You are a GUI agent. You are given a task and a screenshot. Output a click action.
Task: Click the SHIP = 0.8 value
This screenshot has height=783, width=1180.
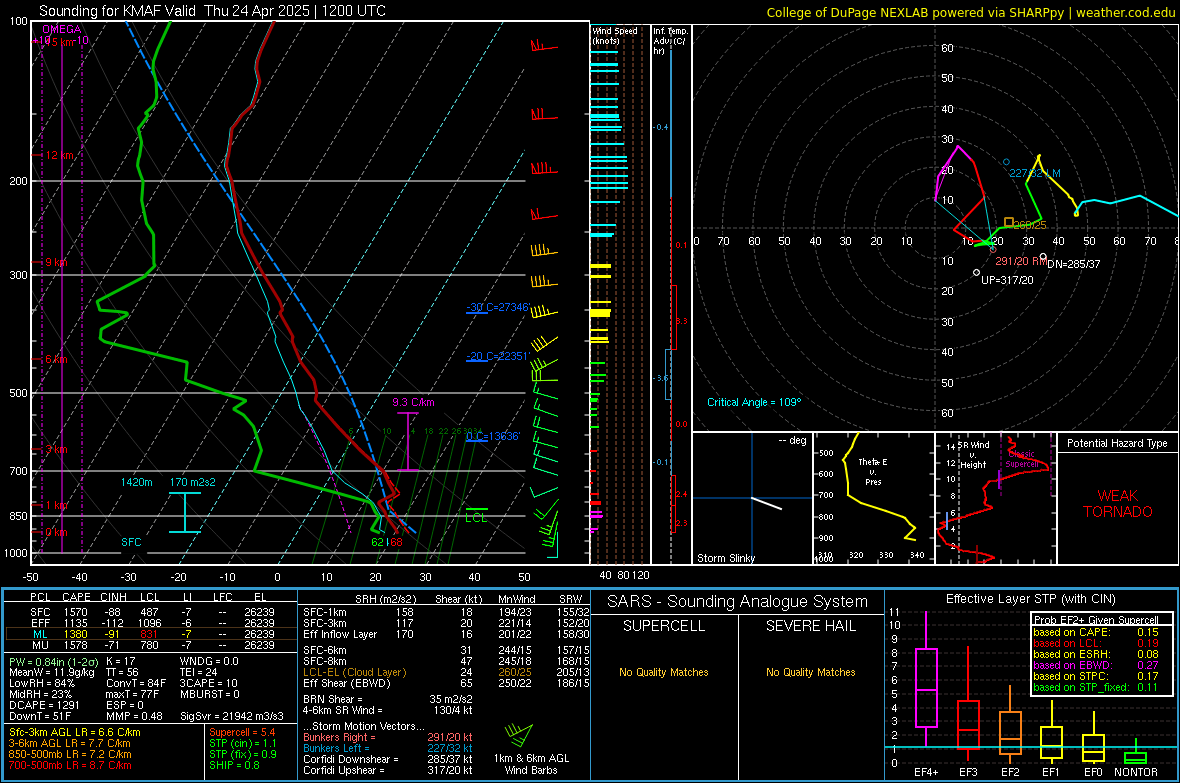[x=234, y=765]
